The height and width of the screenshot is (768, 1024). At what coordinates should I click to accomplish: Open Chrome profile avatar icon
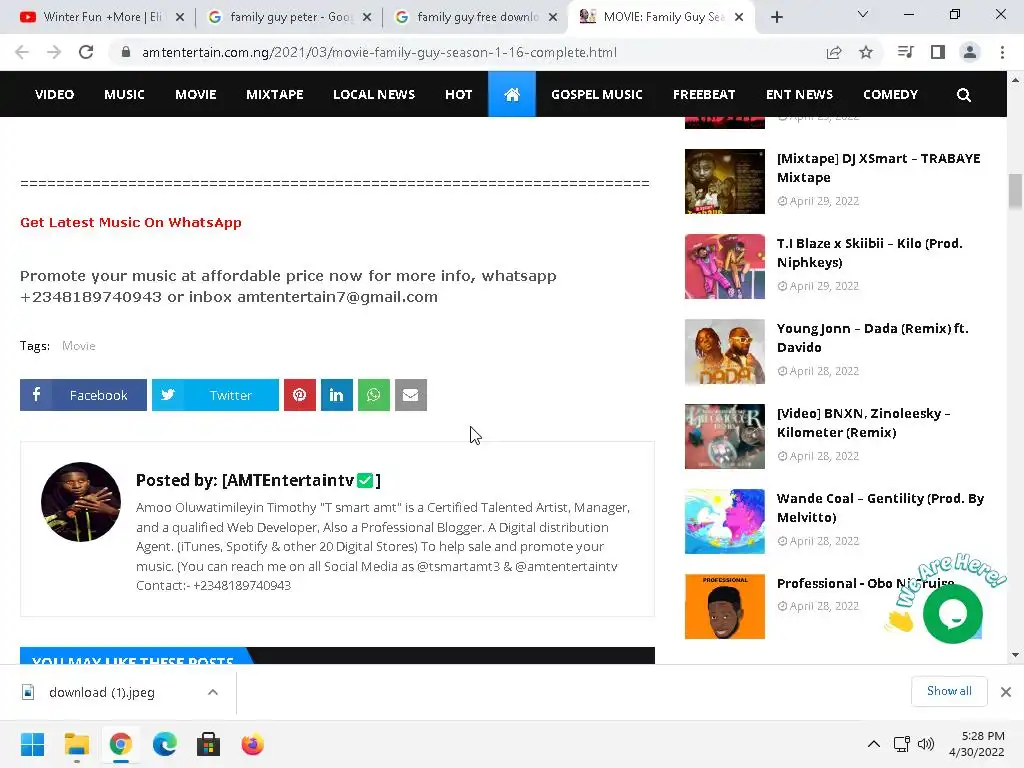click(970, 52)
